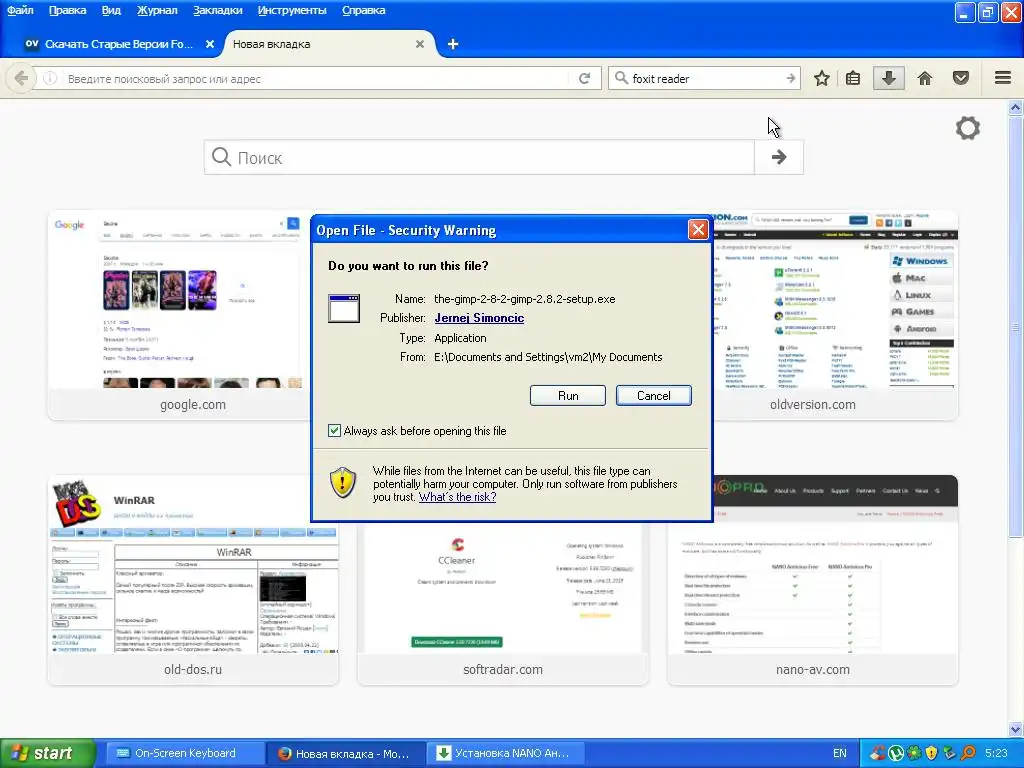Open the Файл menu
1024x768 pixels.
click(20, 10)
